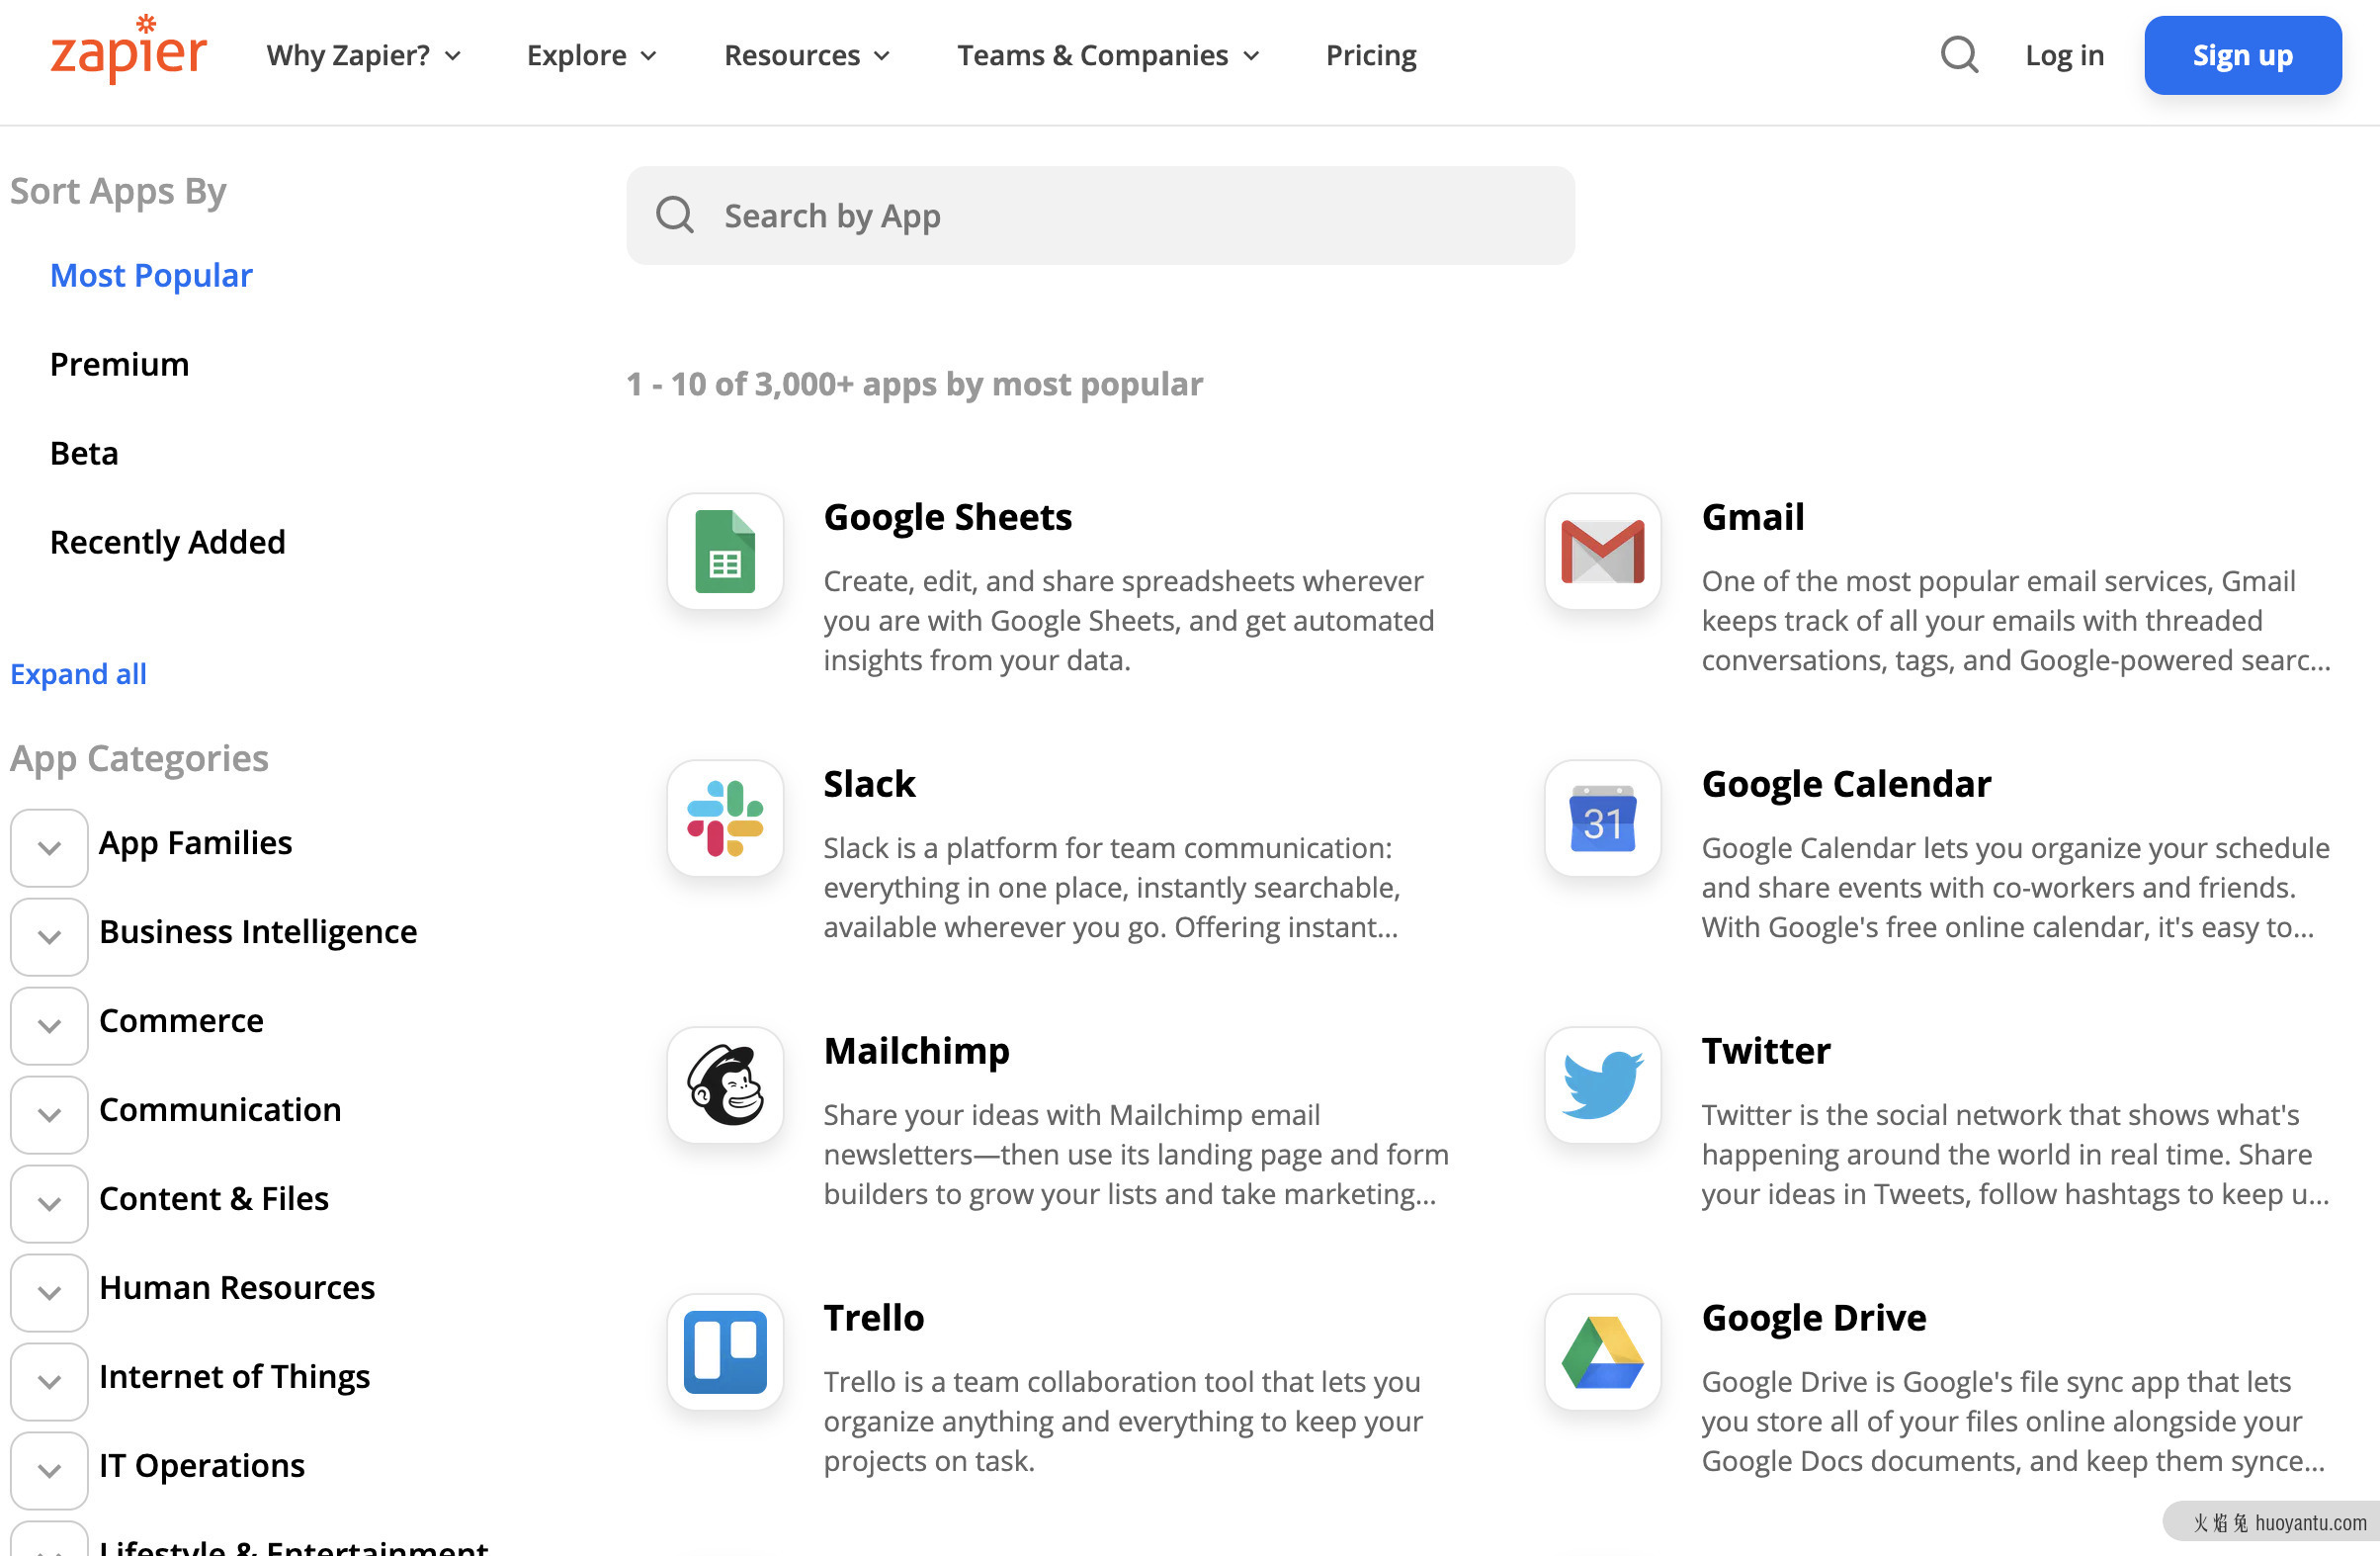Viewport: 2380px width, 1556px height.
Task: Open the header search magnifier icon
Action: 1959,55
